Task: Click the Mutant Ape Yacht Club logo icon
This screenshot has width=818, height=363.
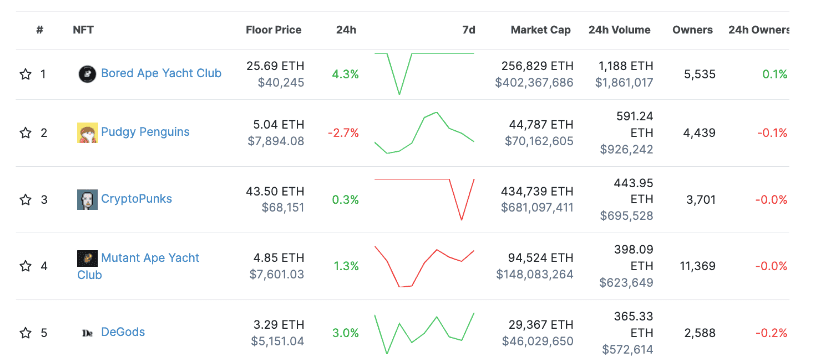Action: click(x=87, y=258)
